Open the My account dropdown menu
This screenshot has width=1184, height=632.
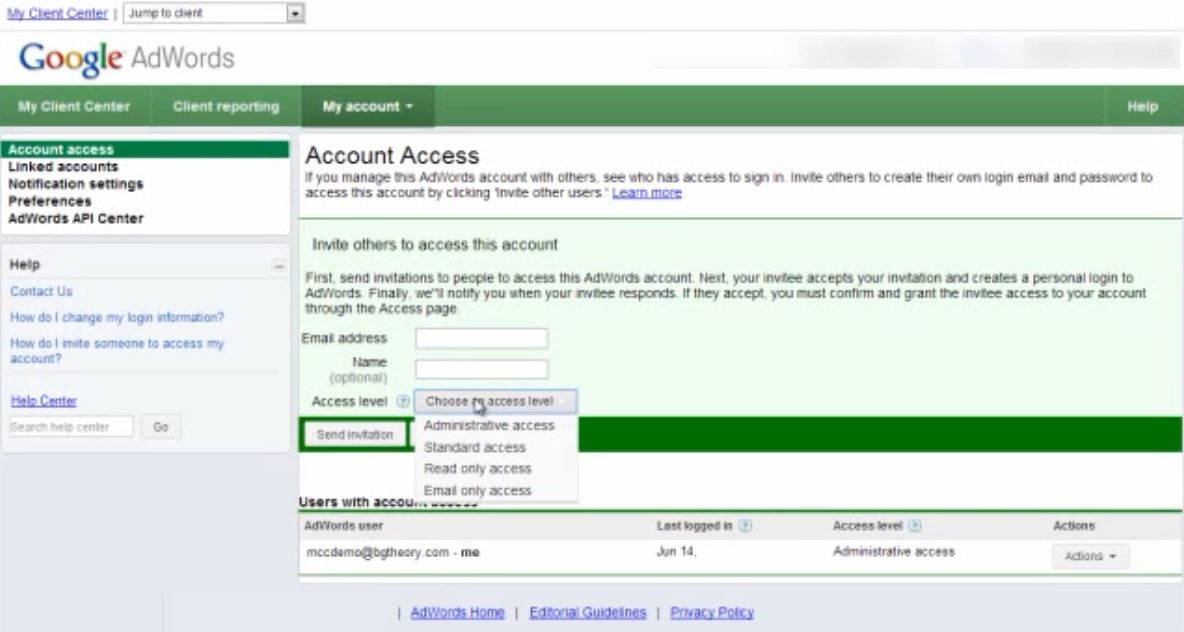pos(368,106)
